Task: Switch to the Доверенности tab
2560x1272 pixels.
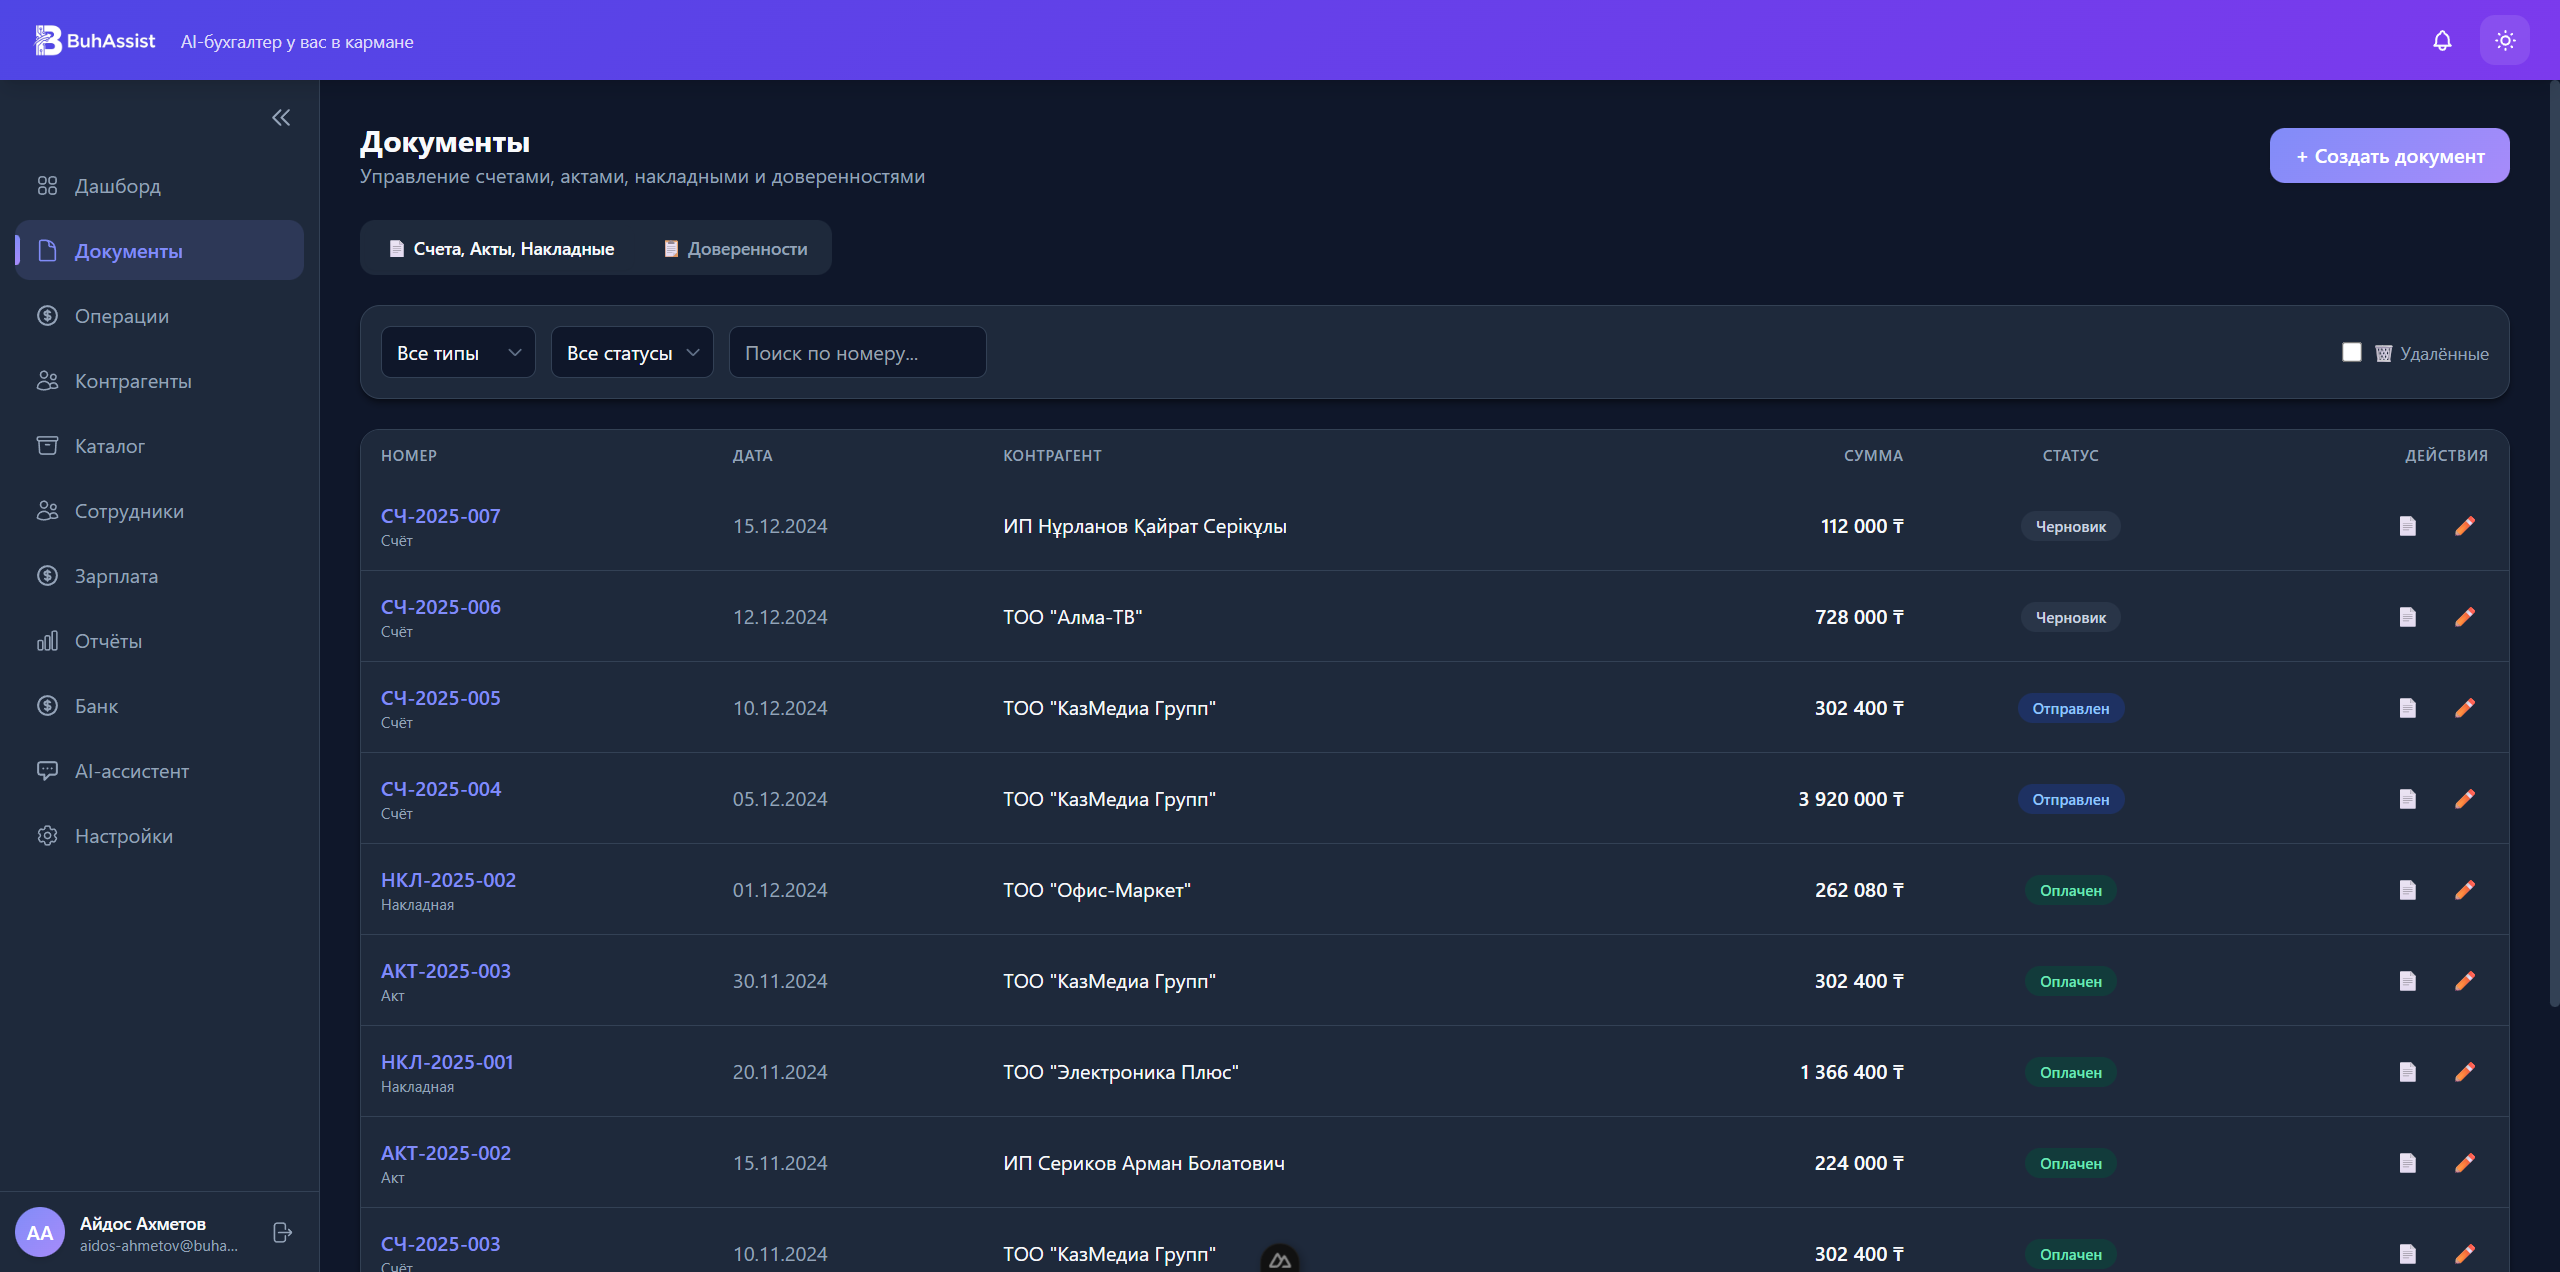Action: pyautogui.click(x=736, y=249)
